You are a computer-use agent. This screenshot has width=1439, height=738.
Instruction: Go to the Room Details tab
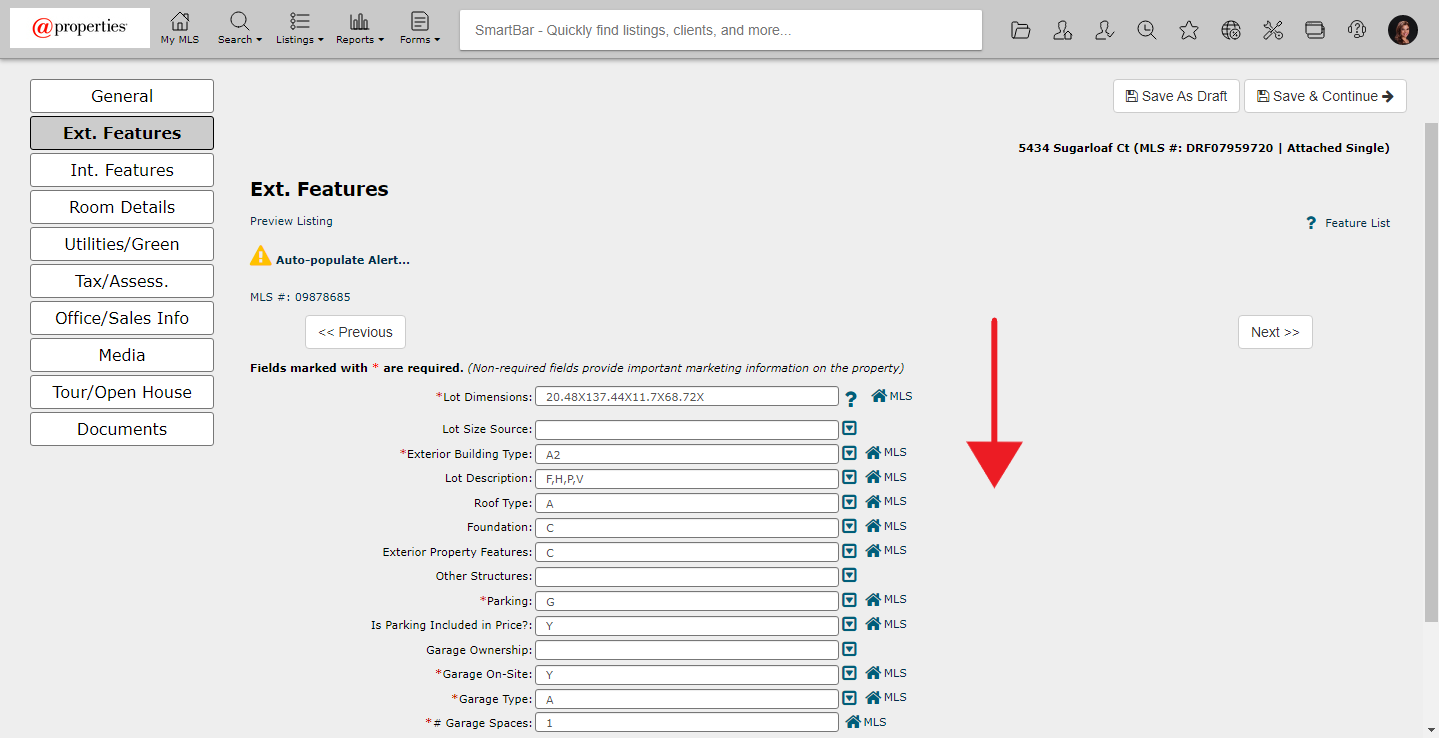[x=122, y=207]
